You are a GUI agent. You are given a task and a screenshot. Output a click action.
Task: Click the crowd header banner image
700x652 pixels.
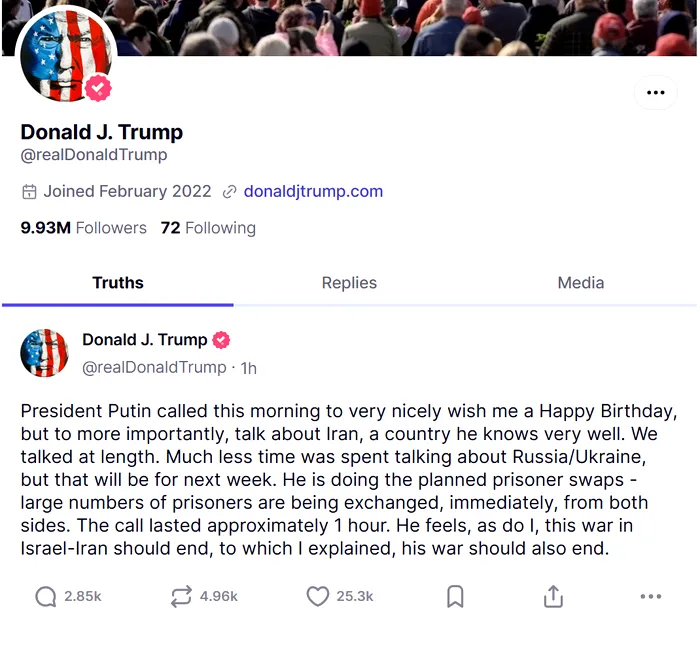pyautogui.click(x=400, y=27)
